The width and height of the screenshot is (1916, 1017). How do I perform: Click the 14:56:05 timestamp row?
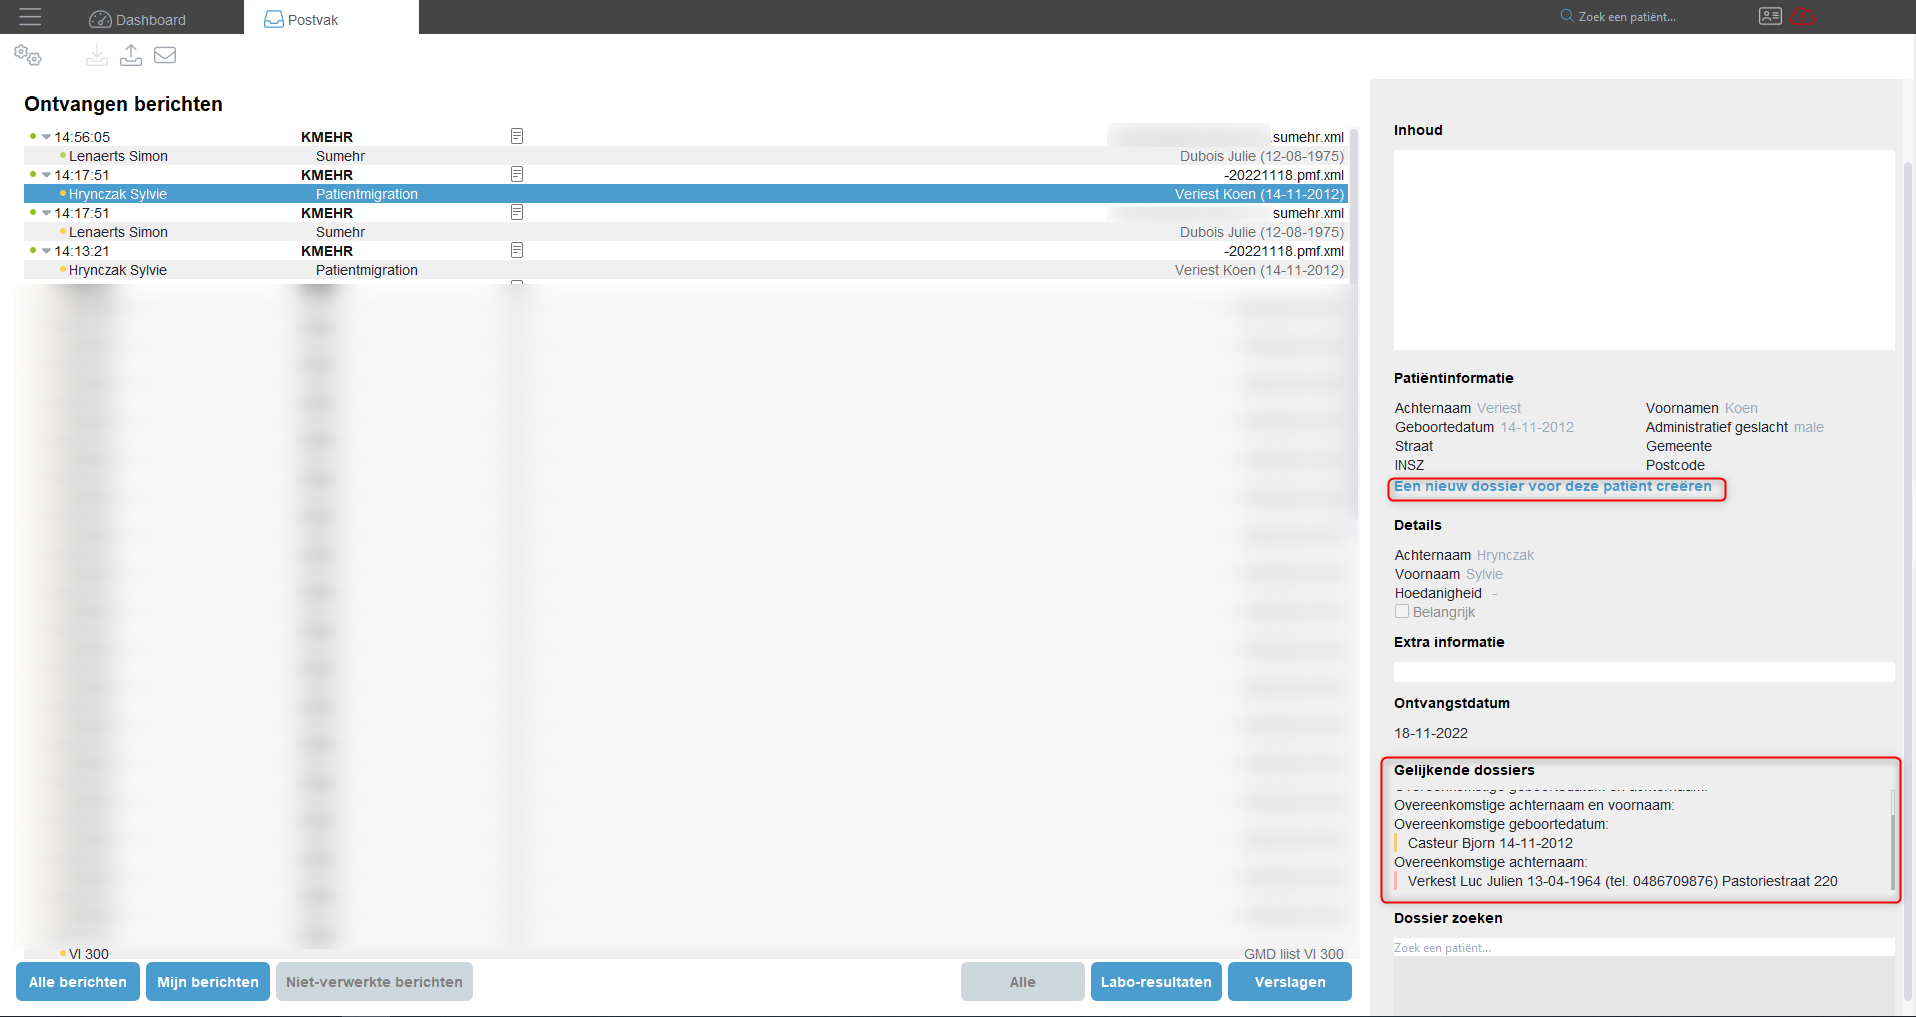(686, 137)
